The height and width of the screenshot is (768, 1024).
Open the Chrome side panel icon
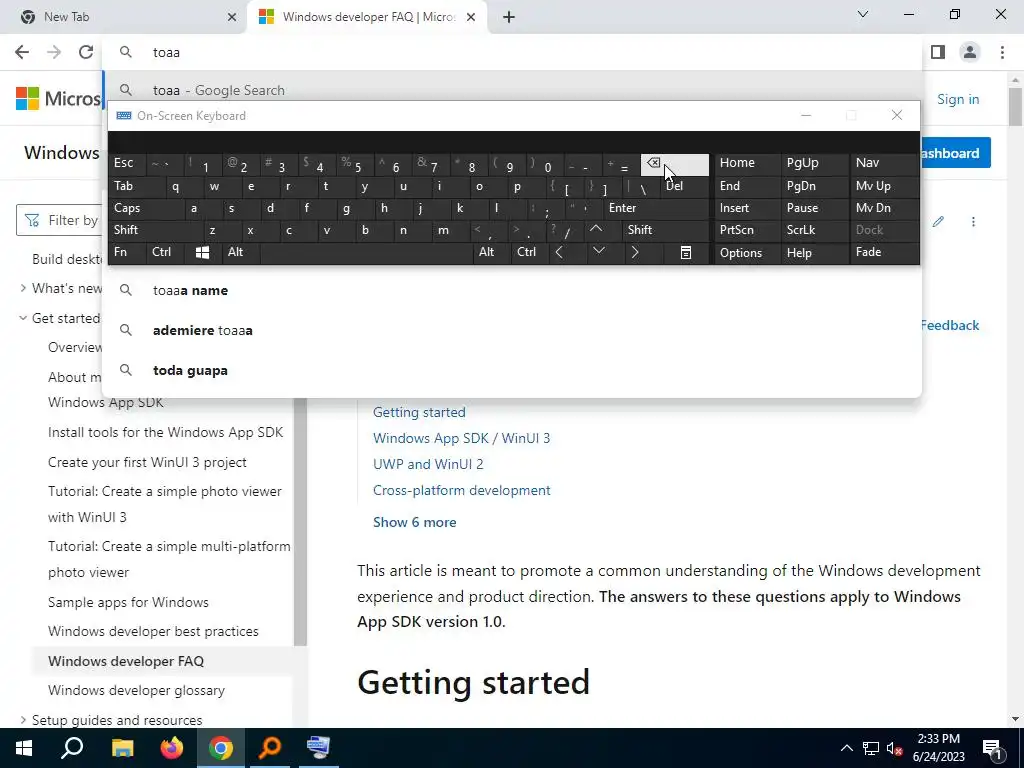pos(938,52)
